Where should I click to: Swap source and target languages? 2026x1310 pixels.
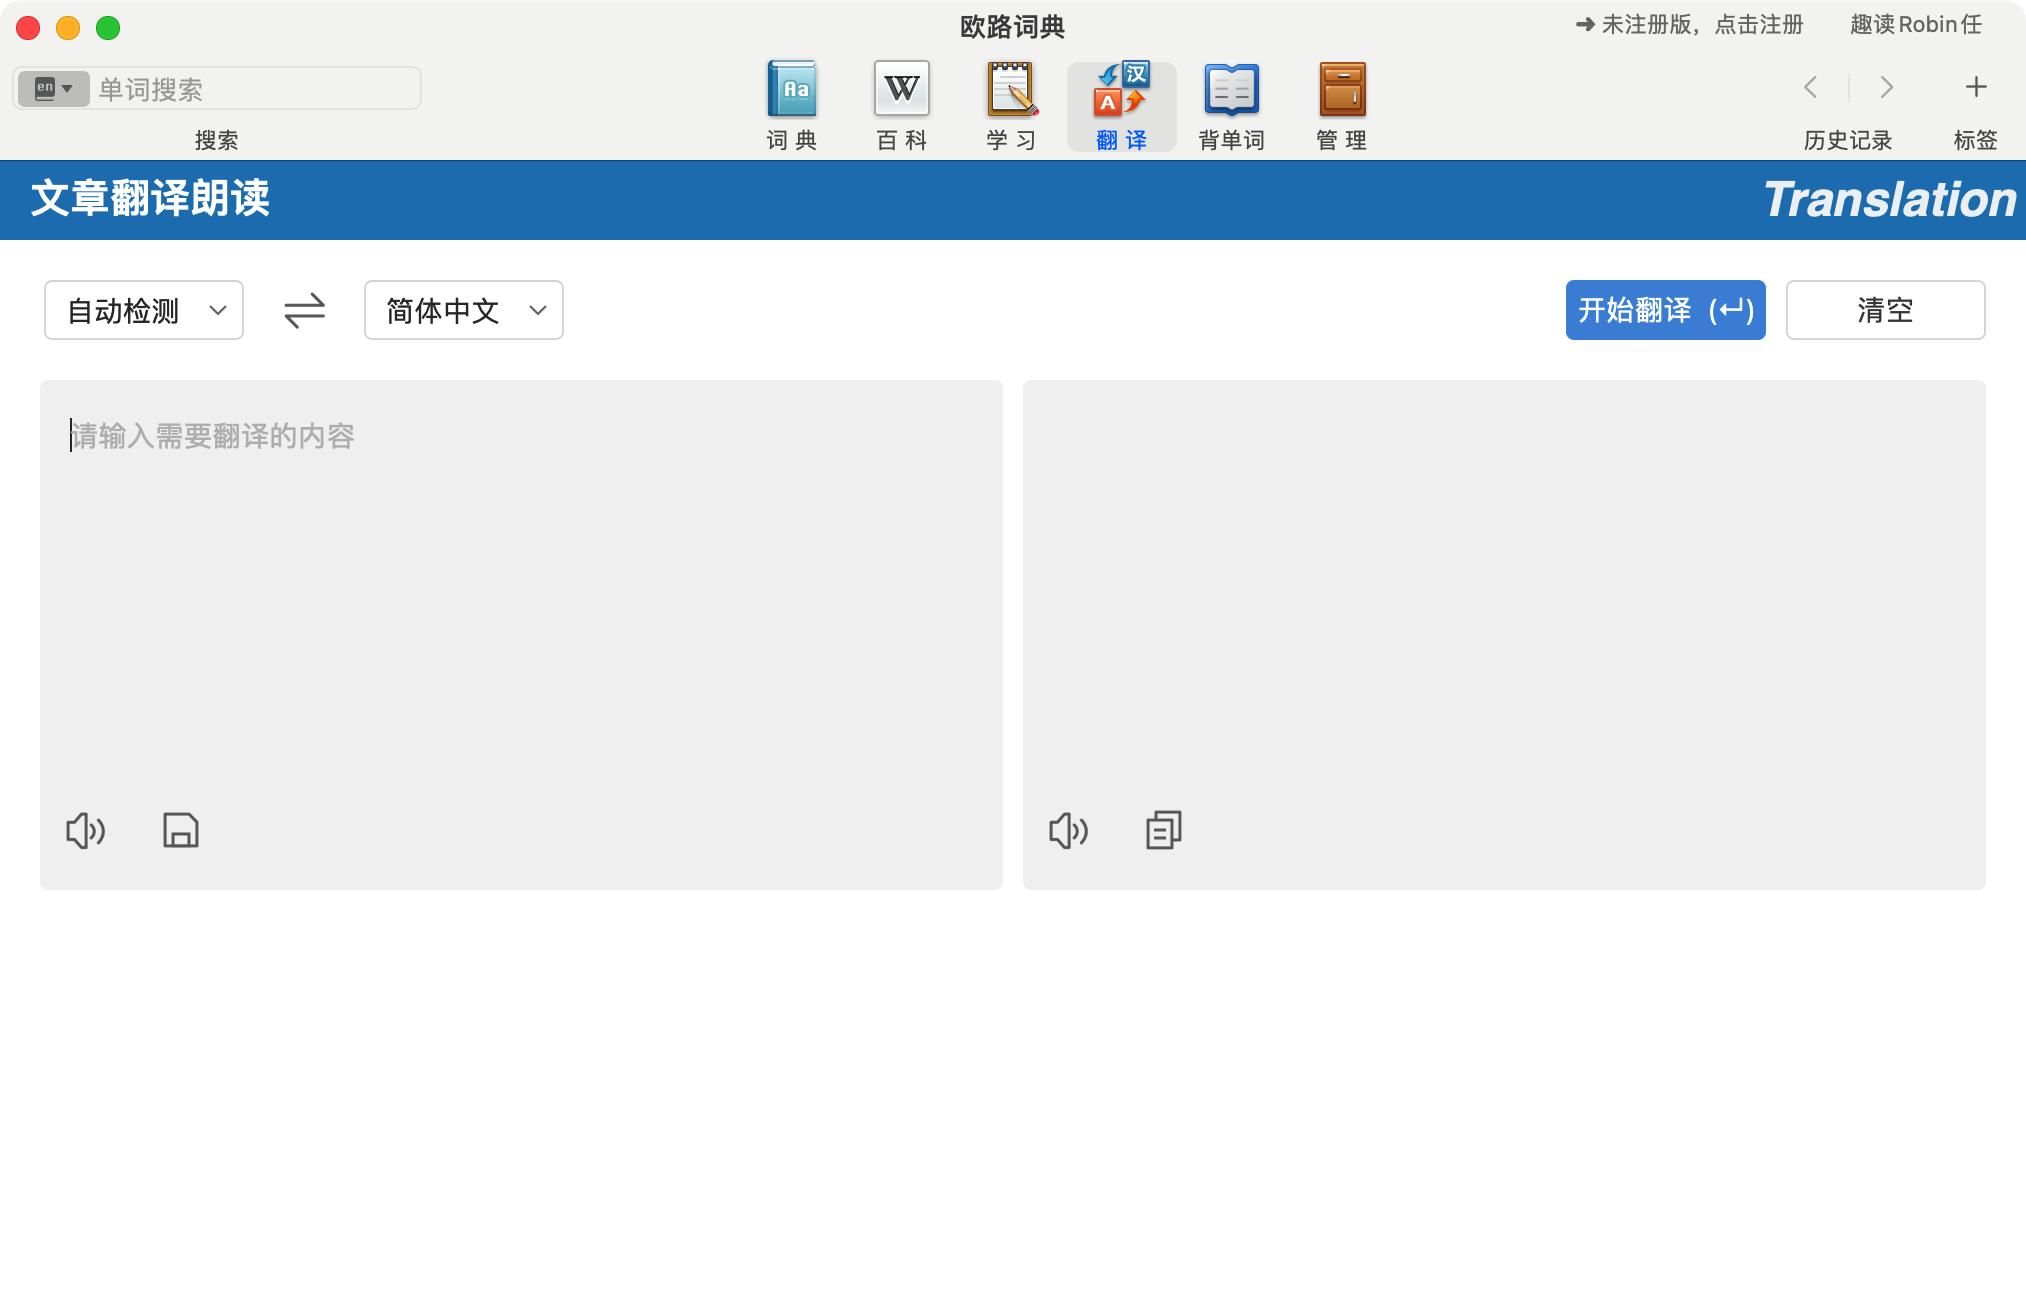304,311
